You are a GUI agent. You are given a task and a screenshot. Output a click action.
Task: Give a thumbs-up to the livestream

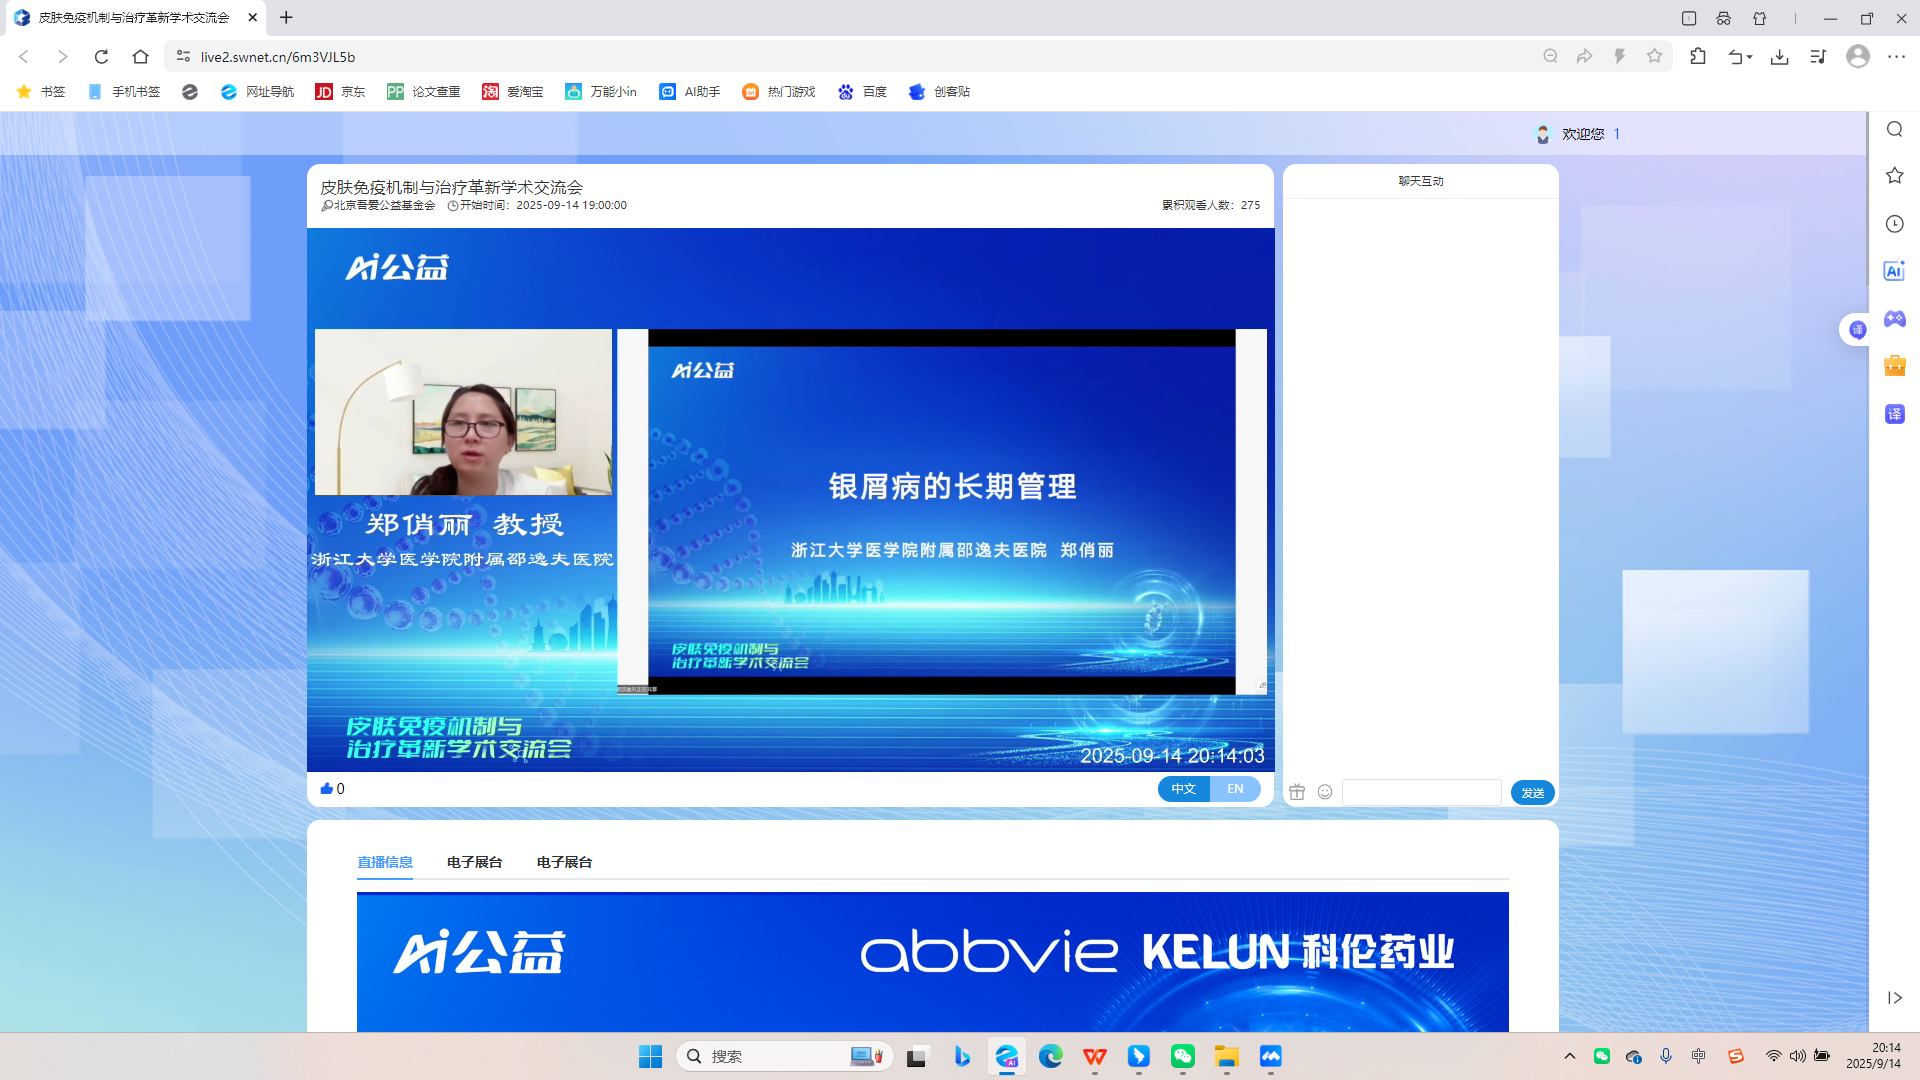328,788
